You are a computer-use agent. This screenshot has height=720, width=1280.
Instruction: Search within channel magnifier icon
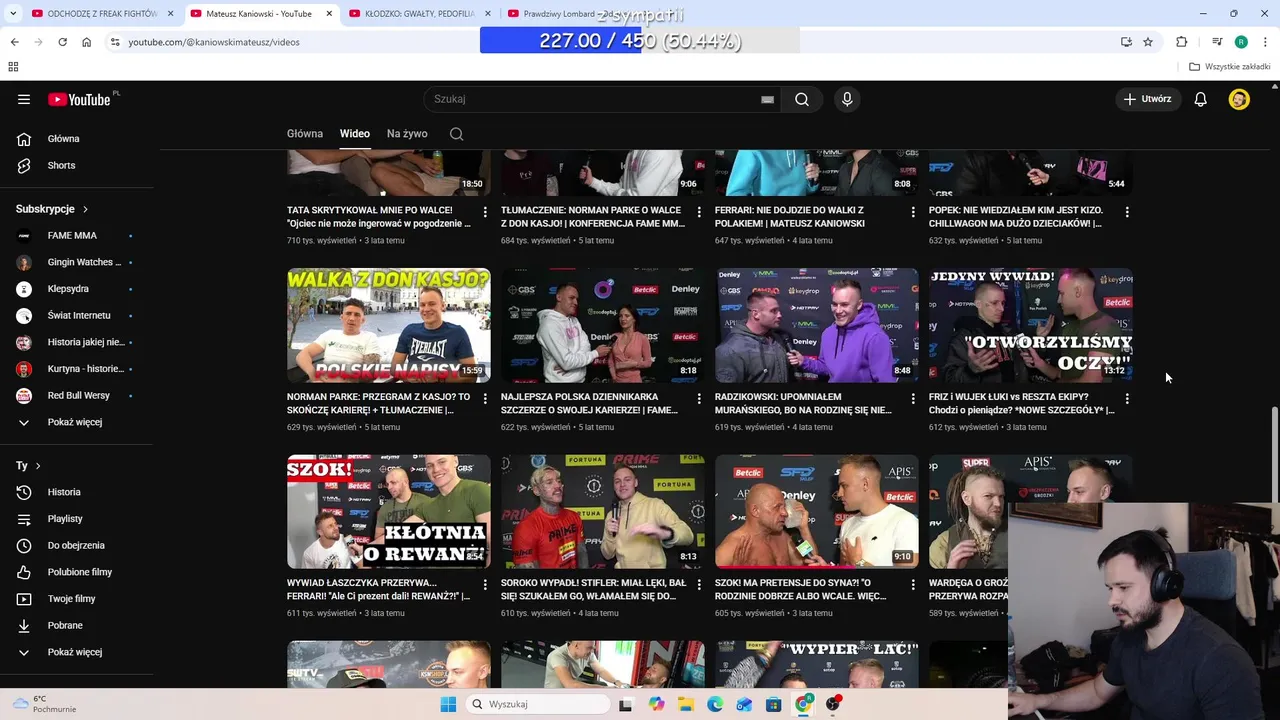(x=456, y=134)
